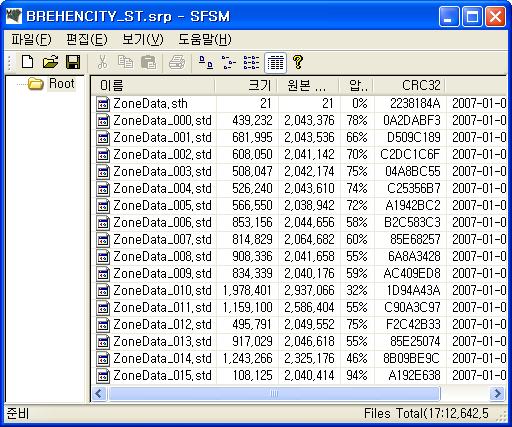Click the toolbar drag gripper handle
Viewport: 512px width, 427px height.
pos(9,63)
